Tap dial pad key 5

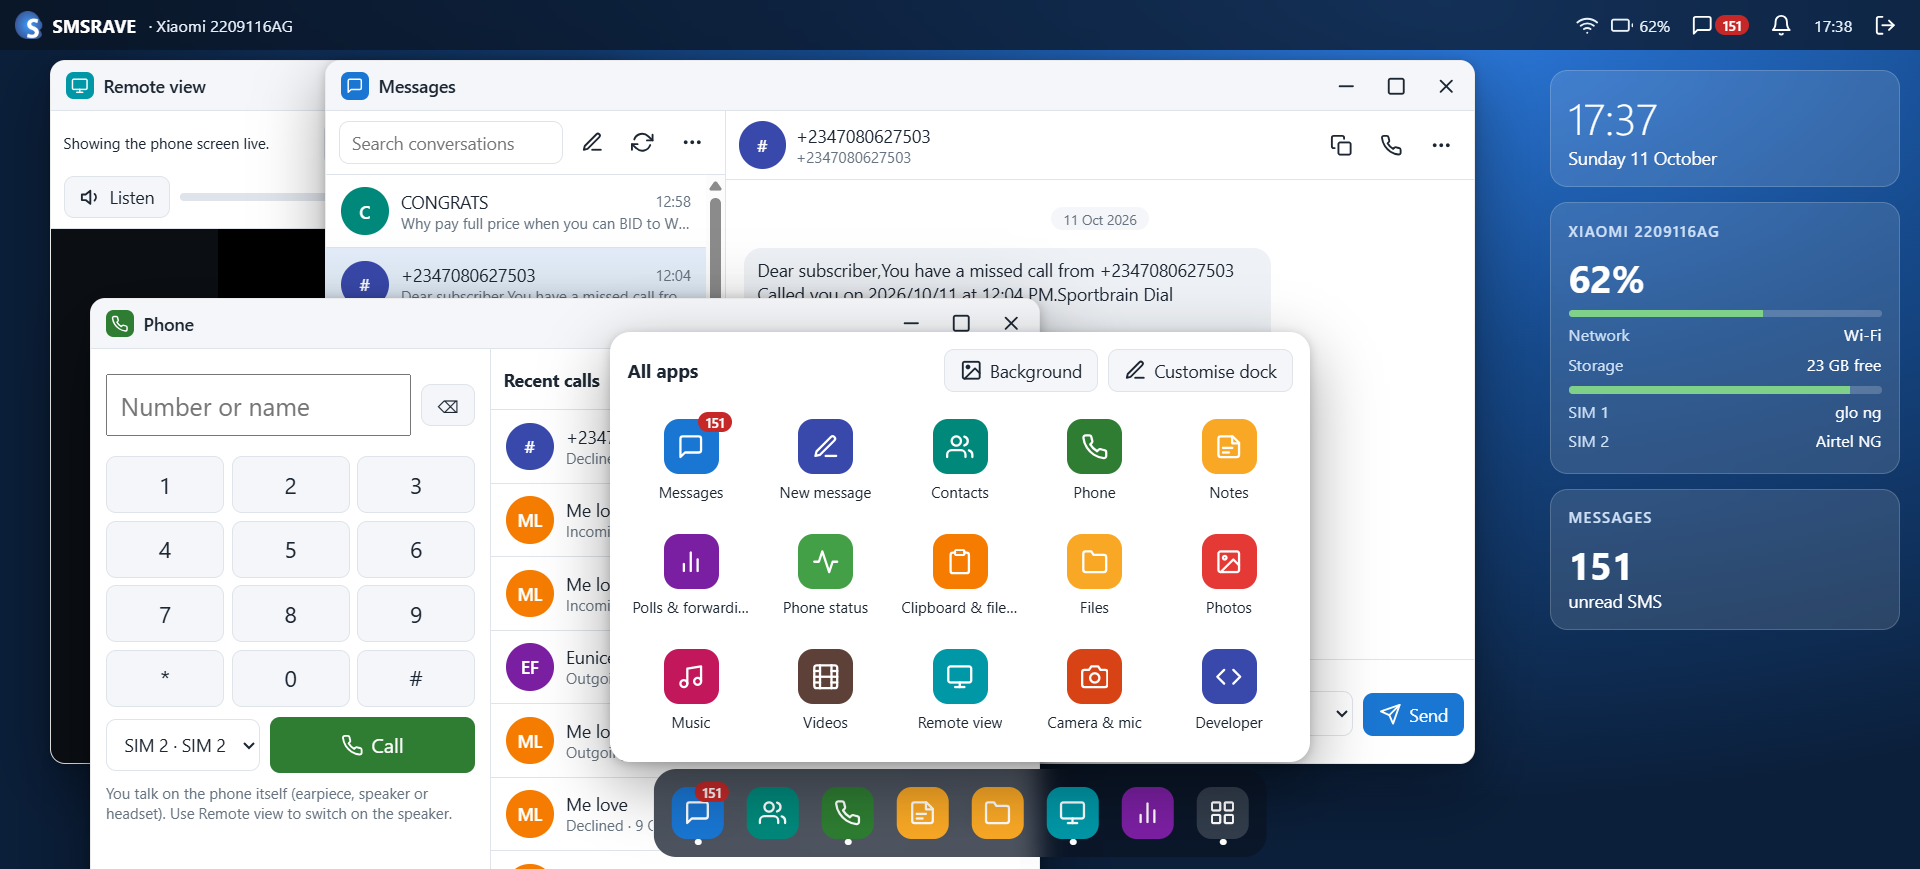290,550
